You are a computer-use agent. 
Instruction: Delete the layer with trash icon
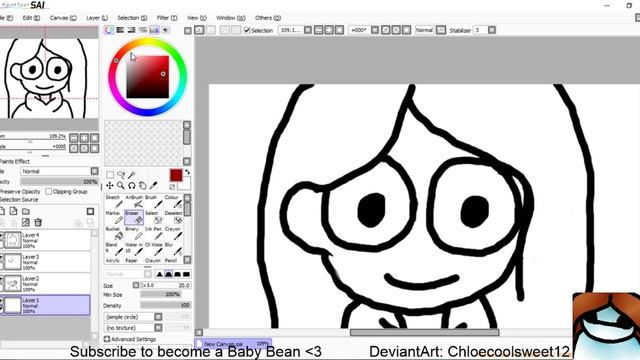(x=38, y=222)
